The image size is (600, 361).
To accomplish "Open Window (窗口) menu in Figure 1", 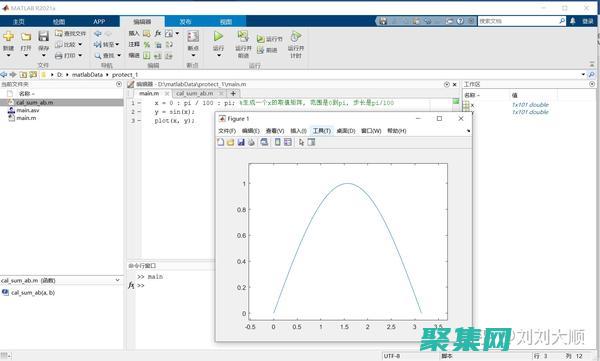I will (371, 131).
